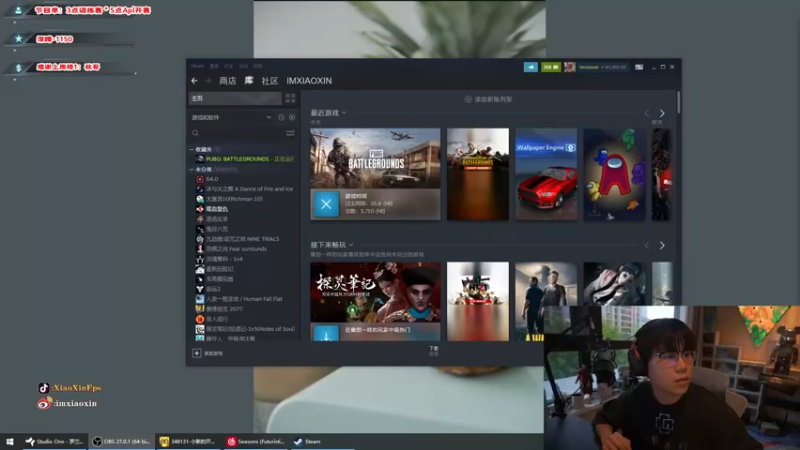Image resolution: width=800 pixels, height=450 pixels.
Task: Show previous recent games with left arrow
Action: [x=647, y=113]
